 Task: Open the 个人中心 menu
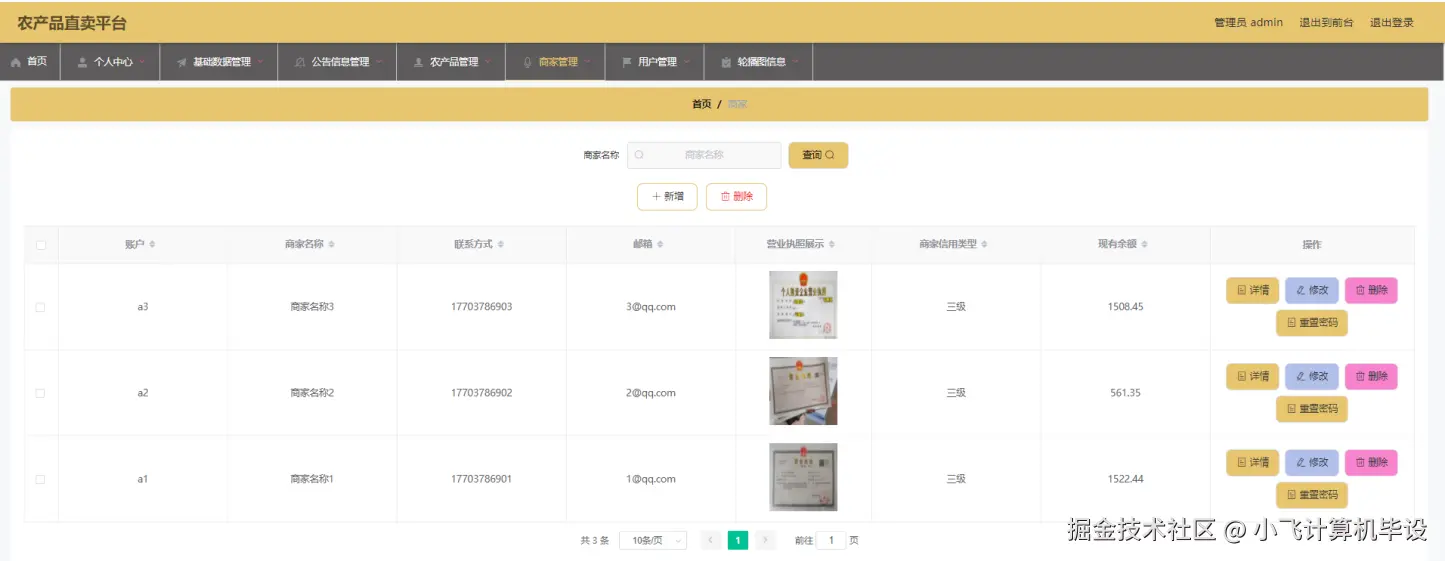click(x=110, y=62)
